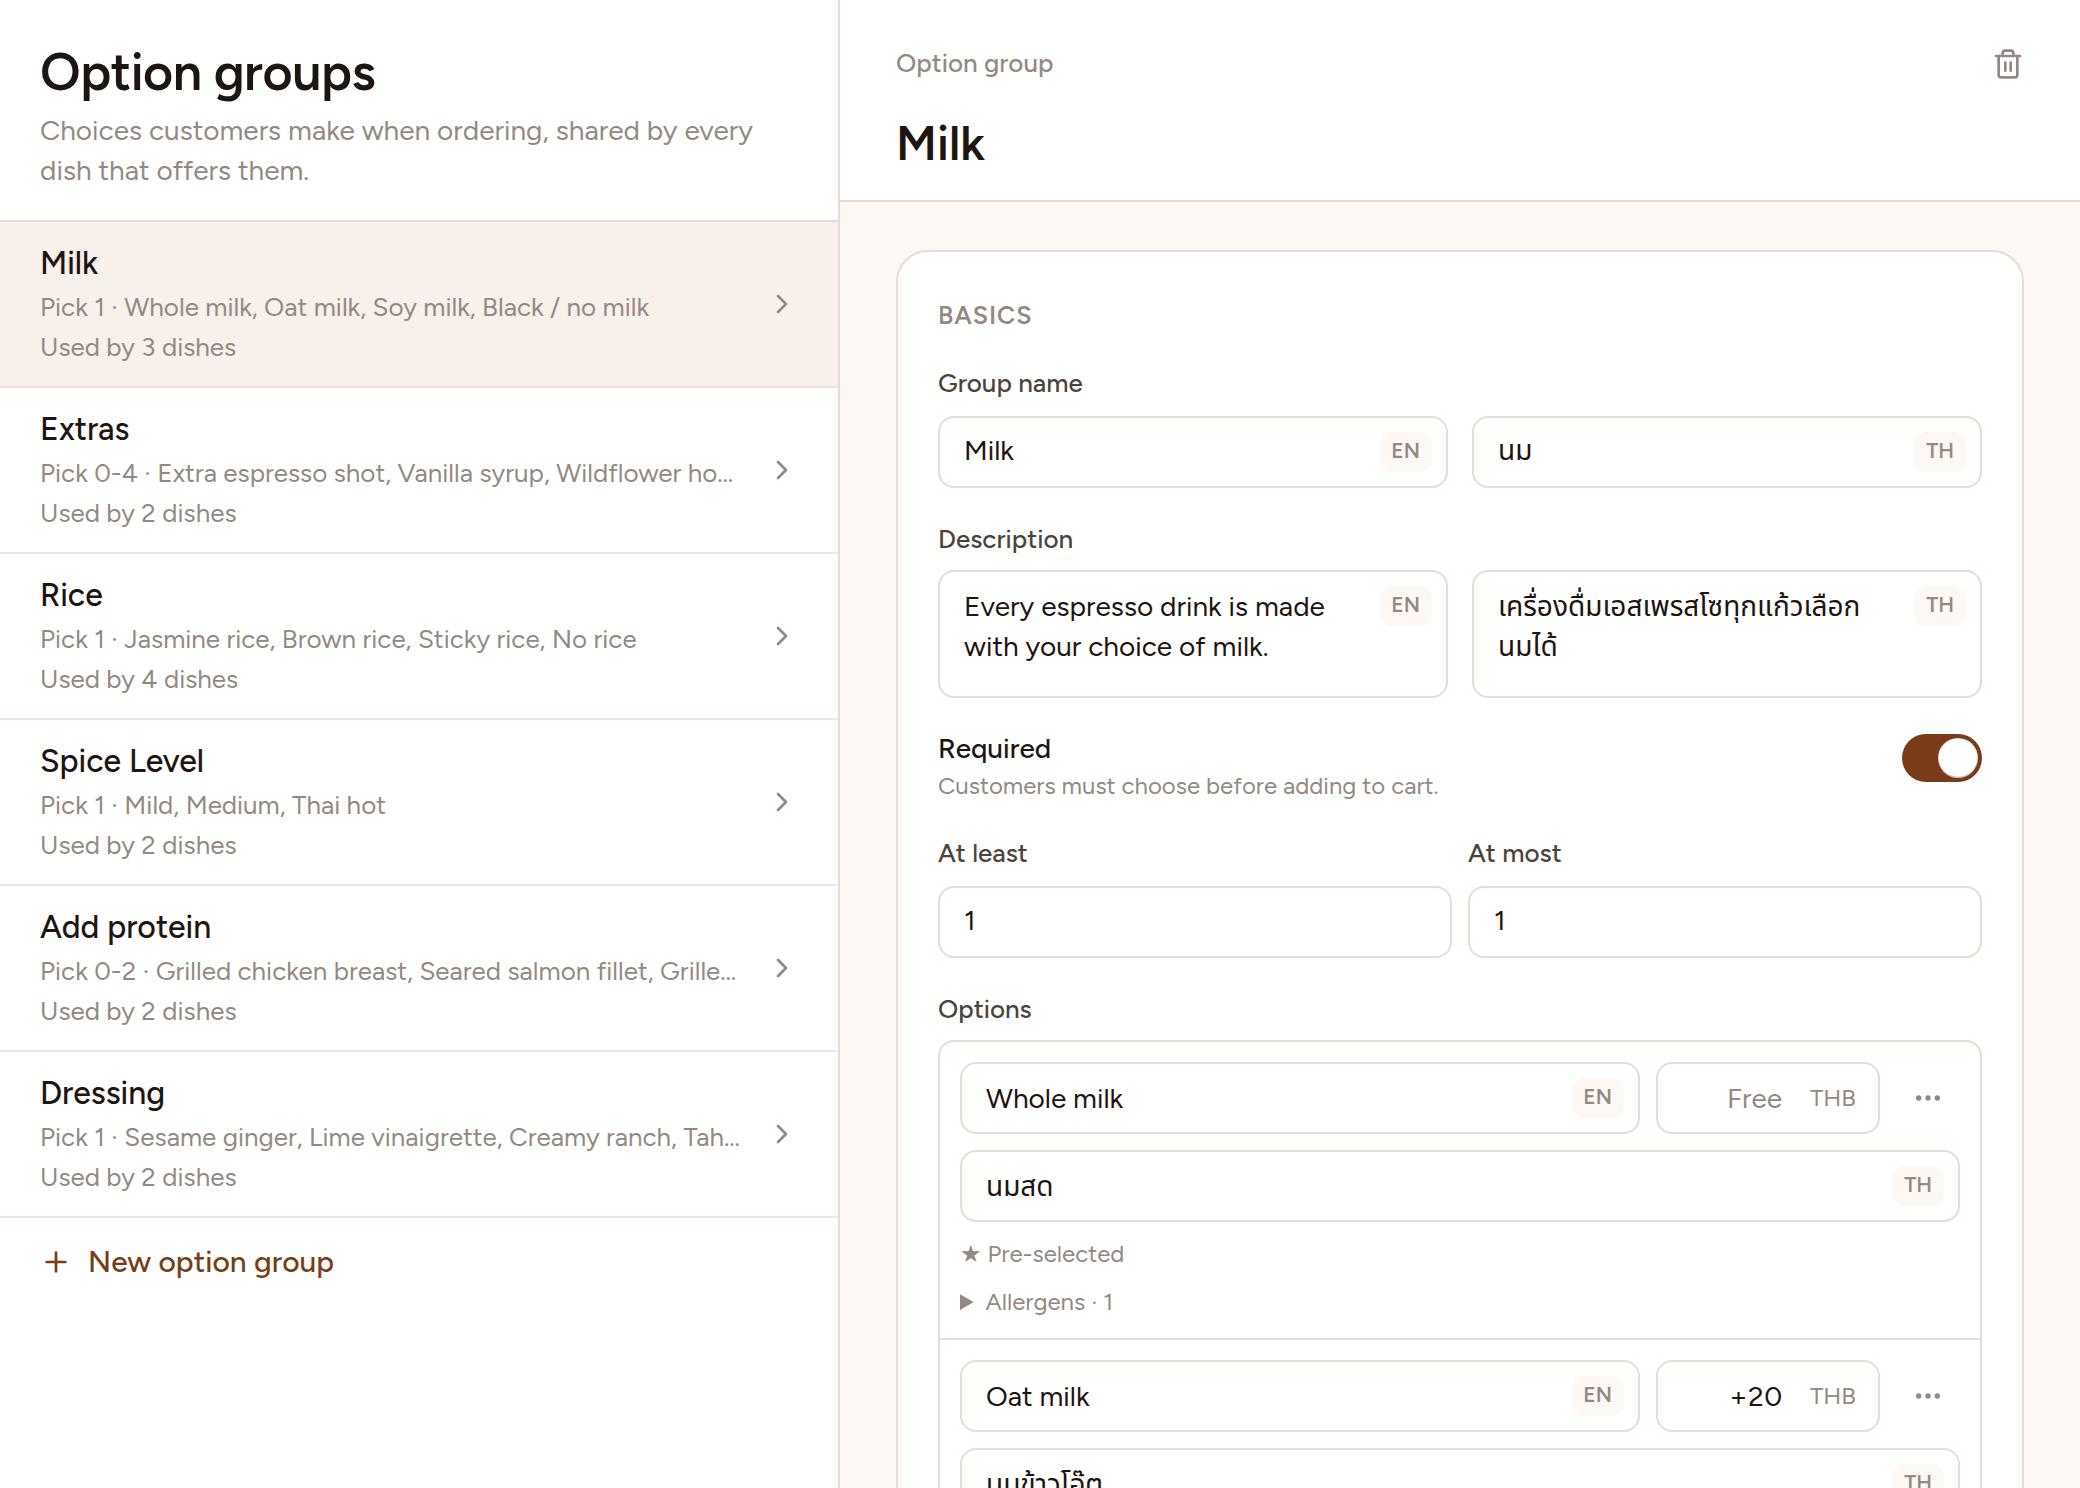2080x1488 pixels.
Task: Click the Pre-selected star on Whole milk
Action: (970, 1254)
